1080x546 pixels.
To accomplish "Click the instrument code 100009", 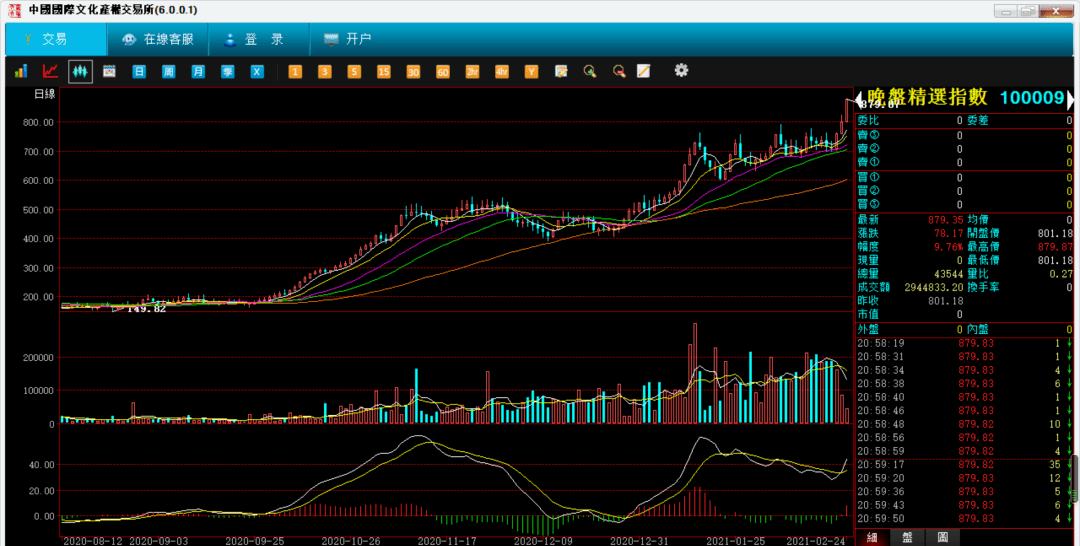I will (x=1032, y=98).
